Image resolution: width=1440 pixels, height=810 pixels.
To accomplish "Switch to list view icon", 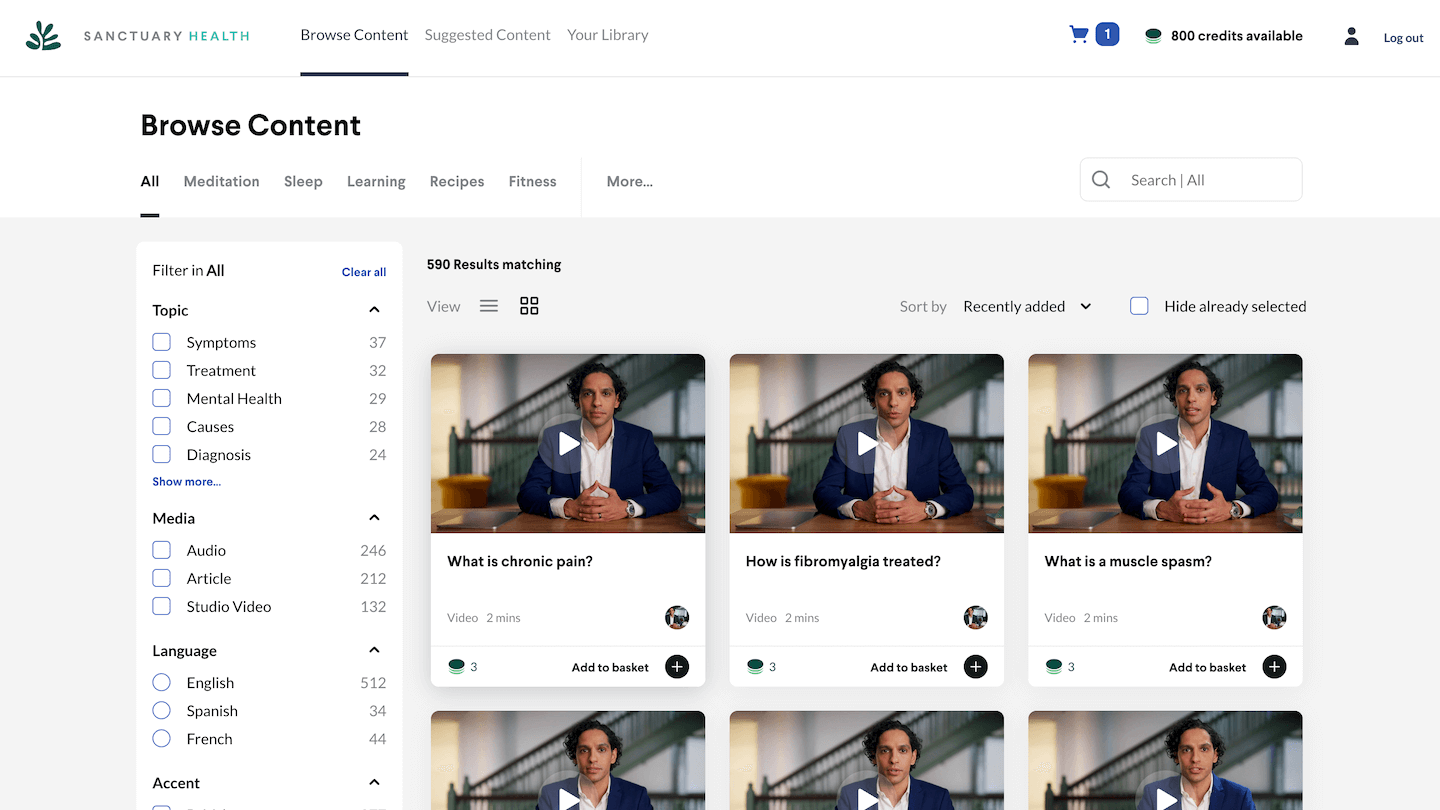I will click(488, 306).
